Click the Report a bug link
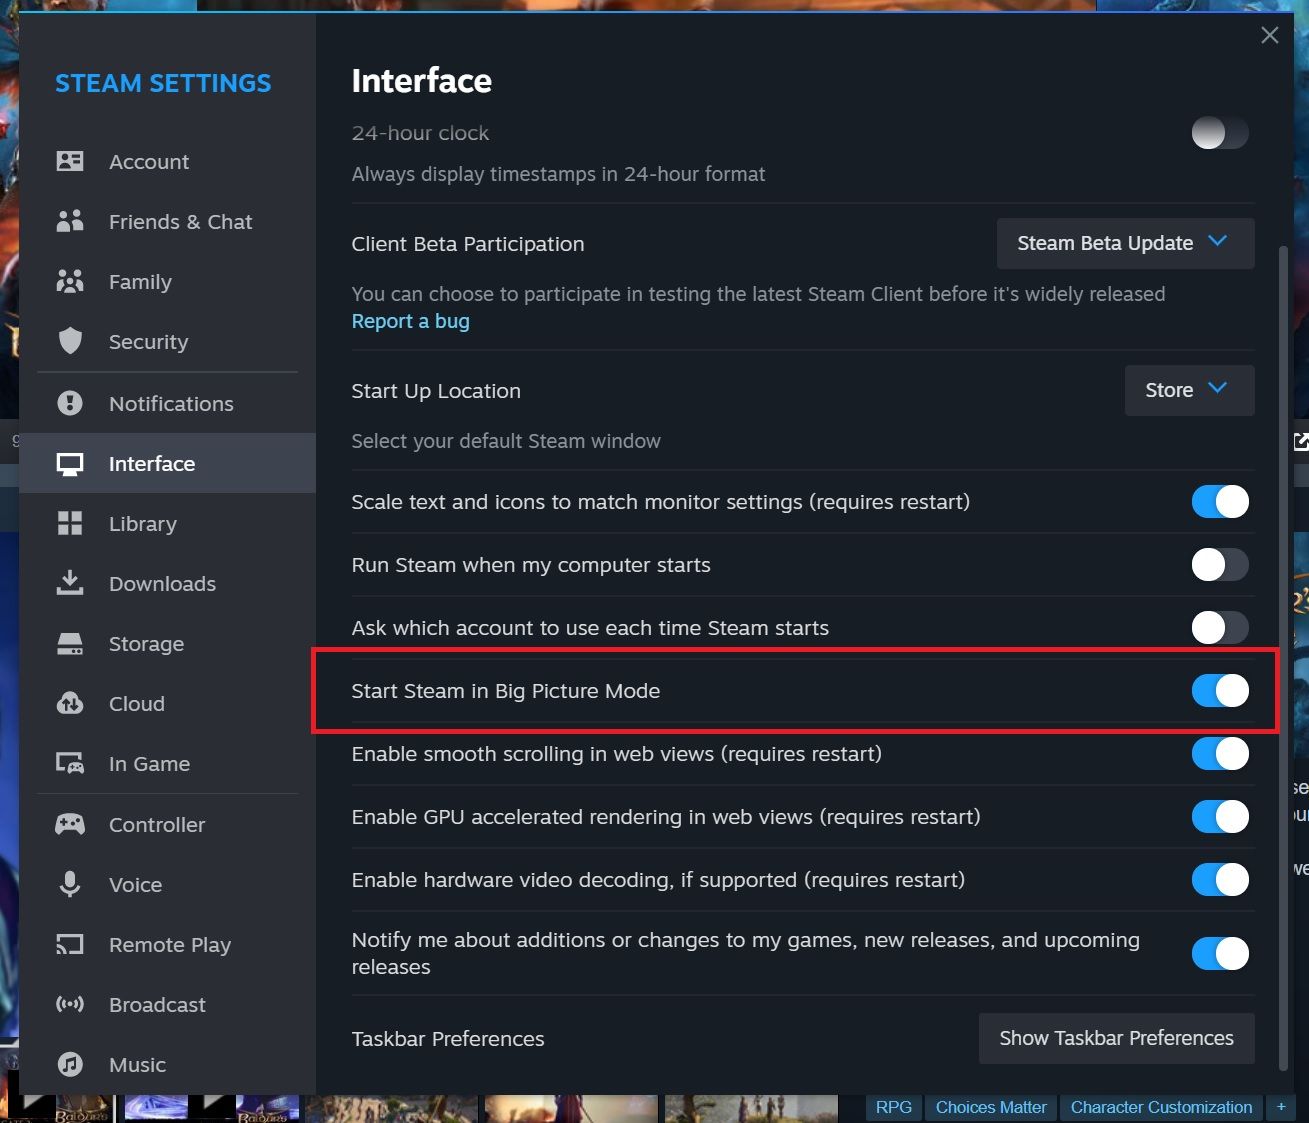Screen dimensions: 1309x1123 coord(410,320)
